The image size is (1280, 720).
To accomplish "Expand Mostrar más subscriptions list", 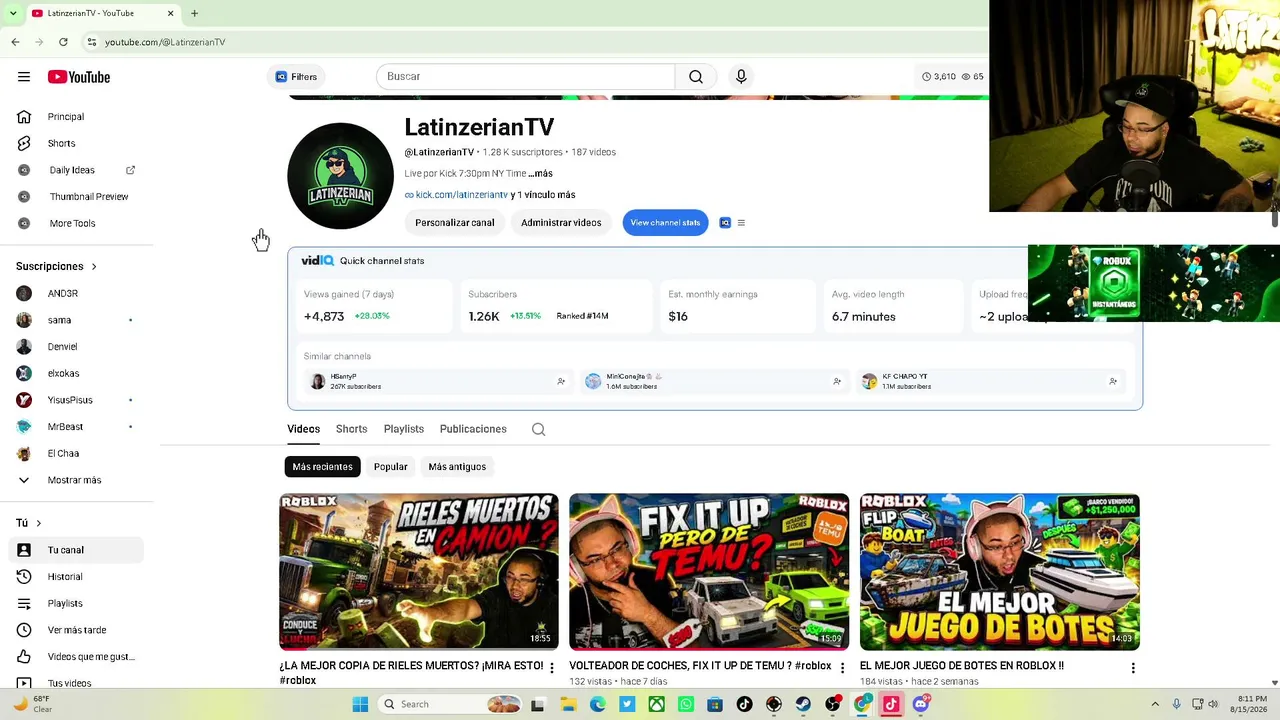I will [x=76, y=480].
